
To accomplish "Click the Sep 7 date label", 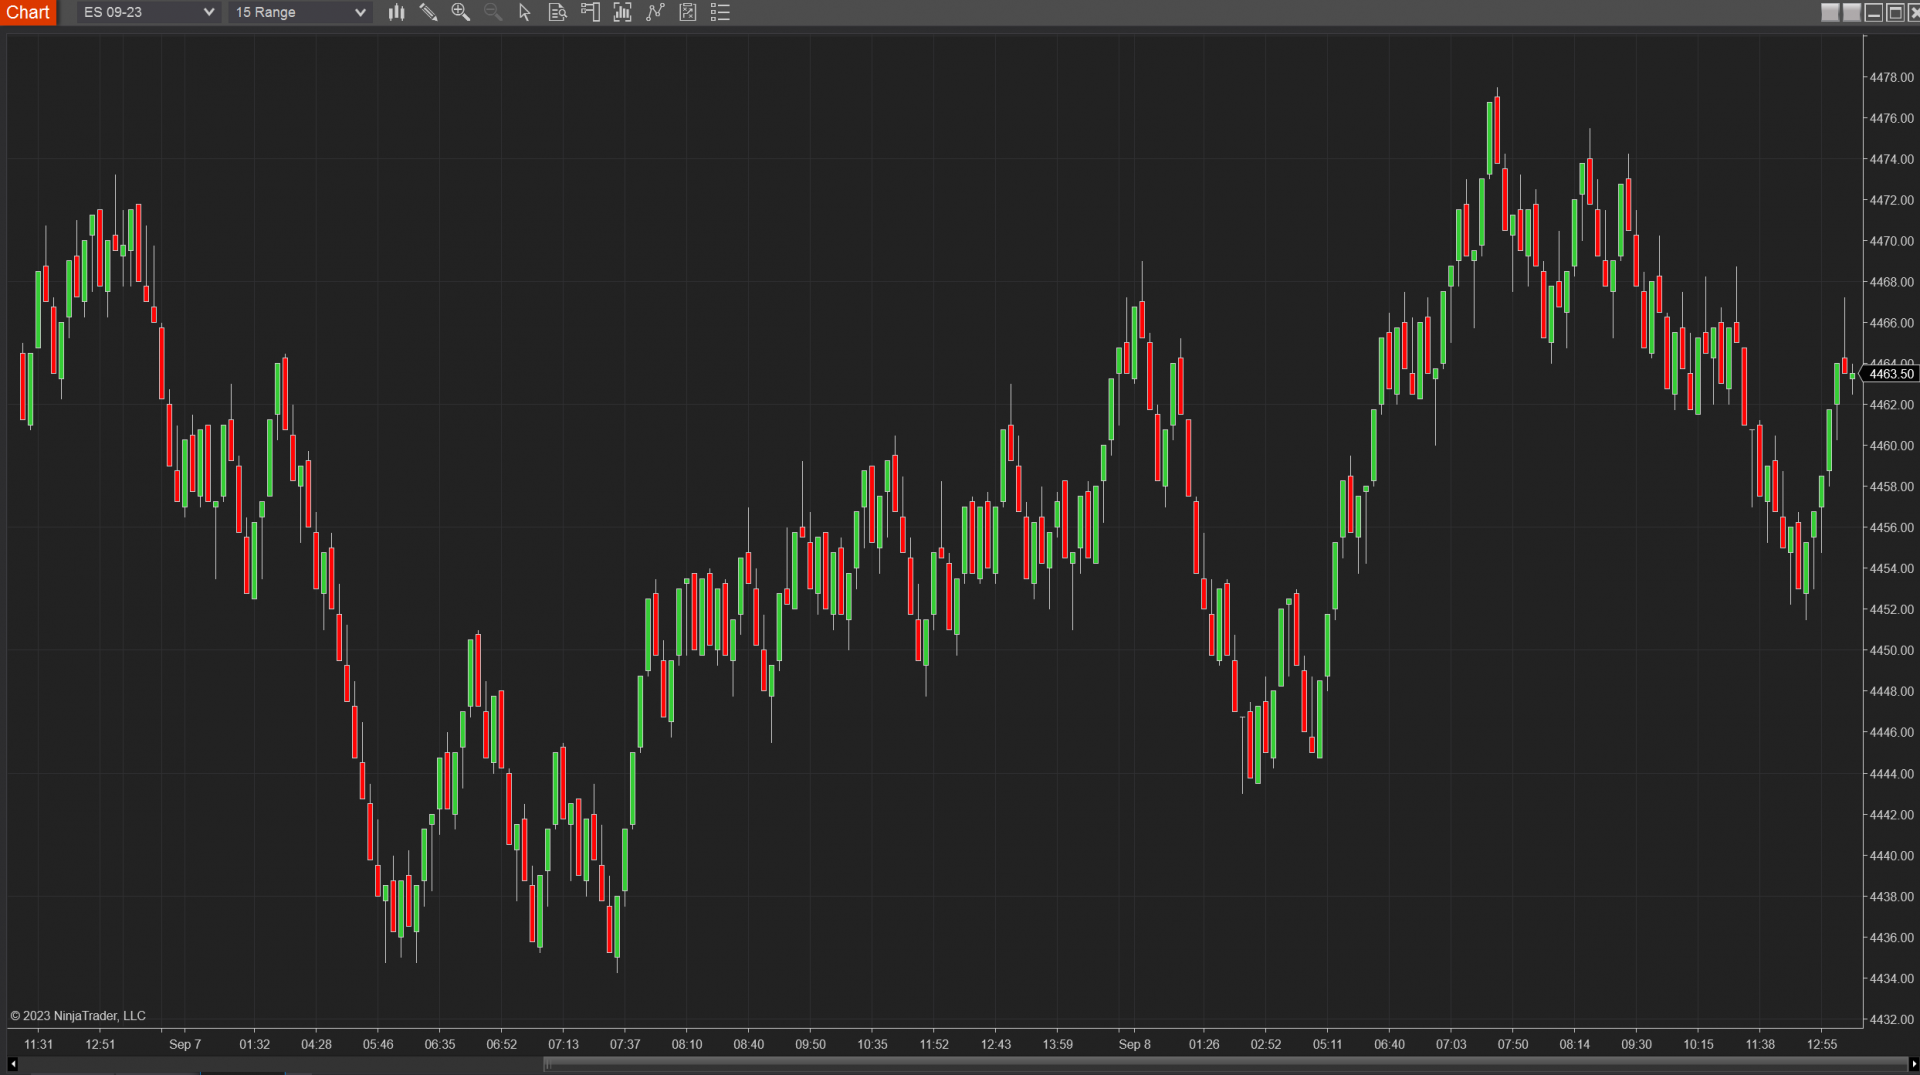I will pyautogui.click(x=185, y=1044).
